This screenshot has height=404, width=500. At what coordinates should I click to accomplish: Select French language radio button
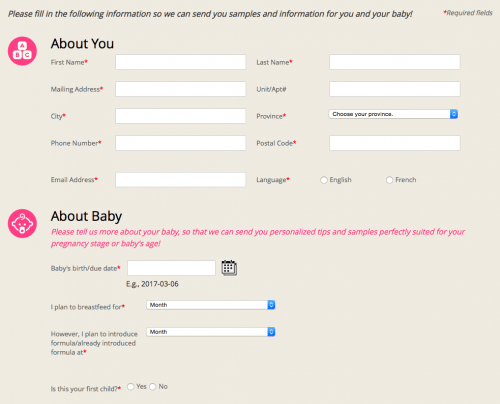click(x=389, y=180)
